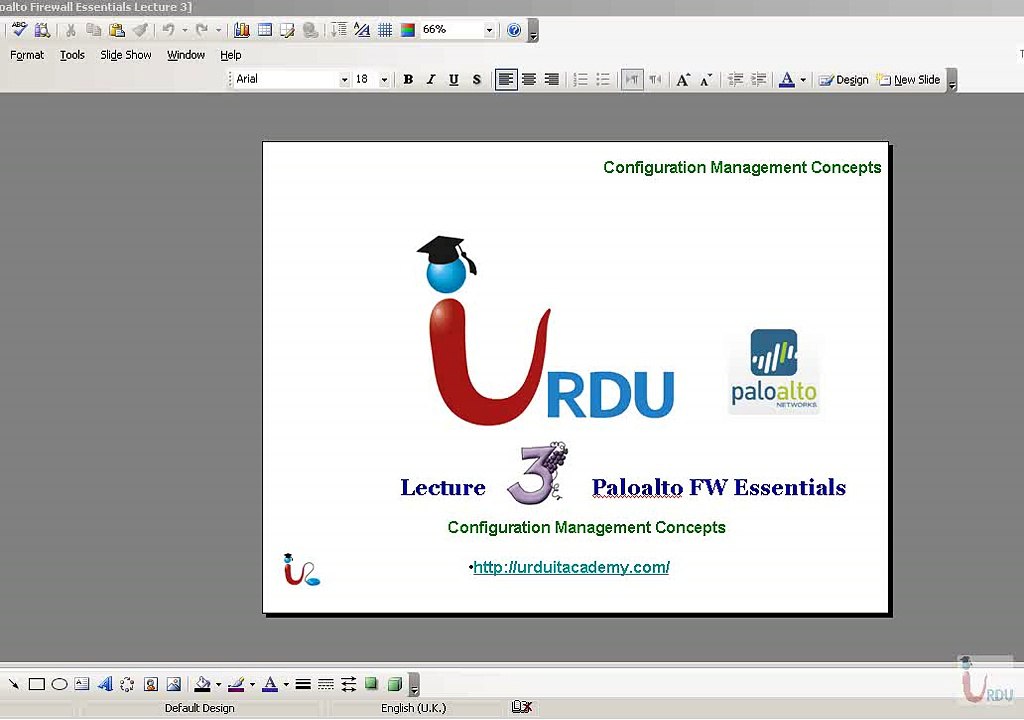Open the Slide Design pane

[x=844, y=80]
